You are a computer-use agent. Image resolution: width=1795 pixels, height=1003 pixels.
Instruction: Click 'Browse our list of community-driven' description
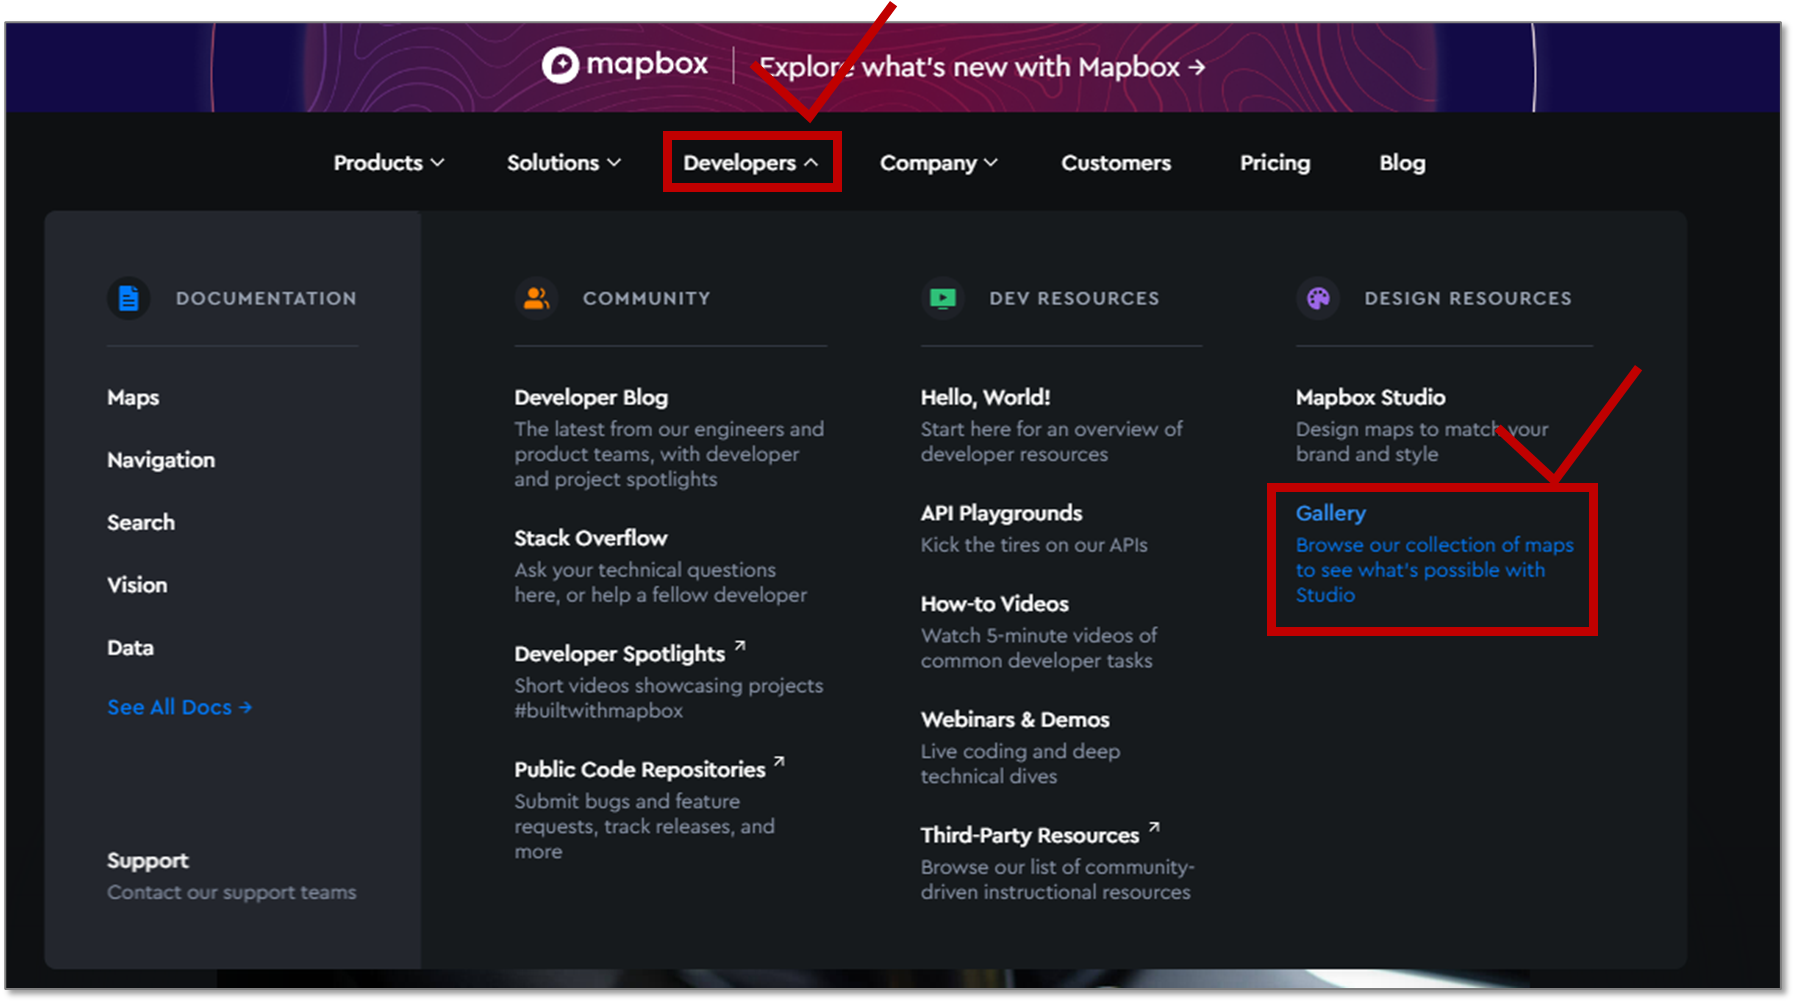[x=1058, y=879]
